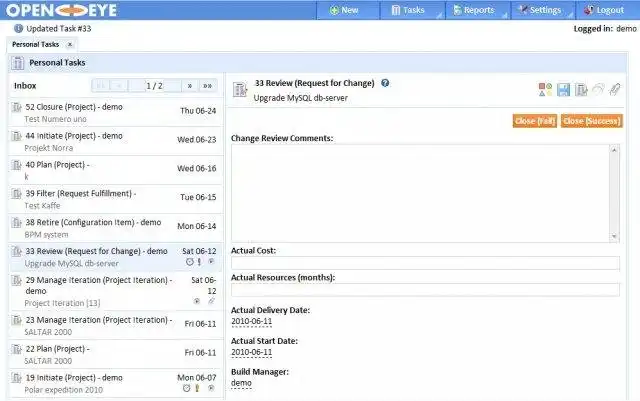
Task: Go to next inbox page
Action: tap(190, 86)
